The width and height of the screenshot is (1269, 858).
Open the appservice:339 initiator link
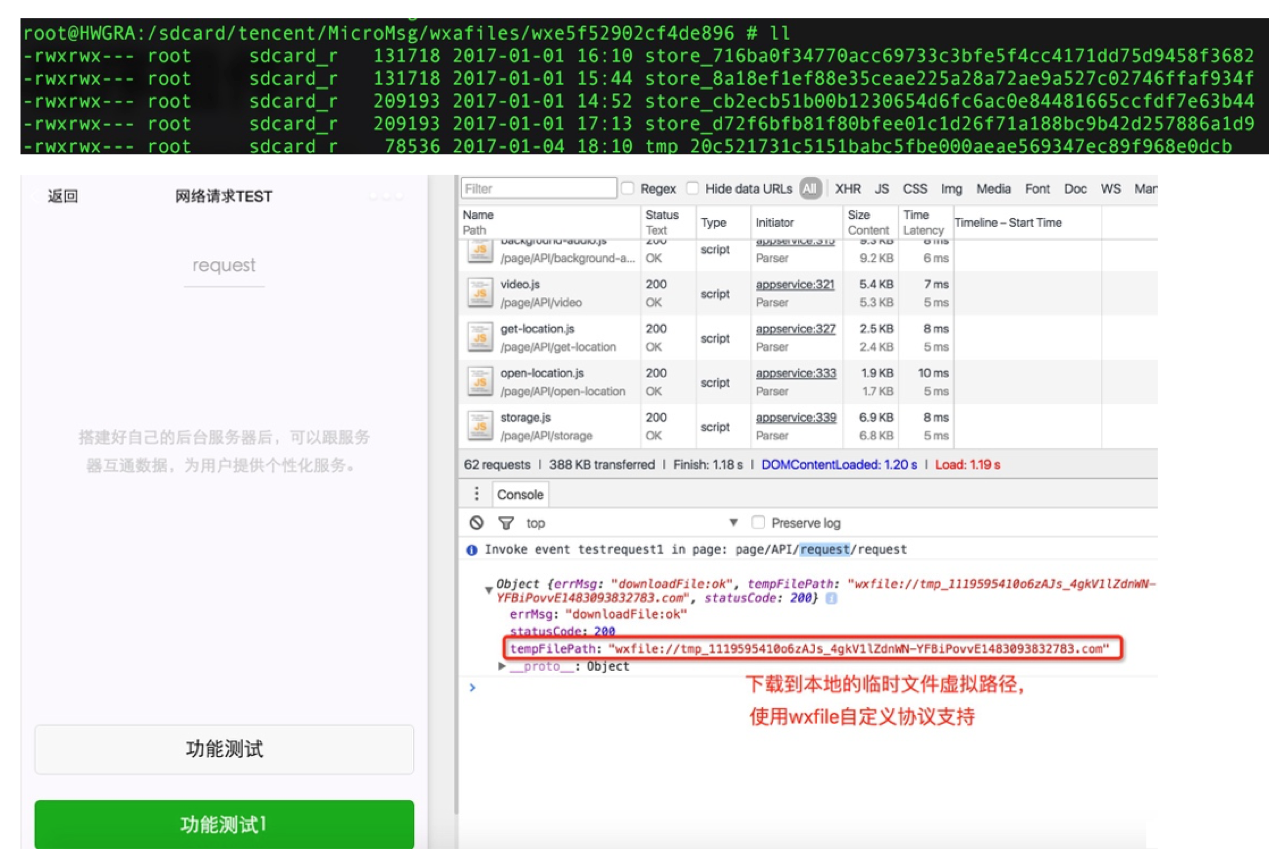[795, 418]
